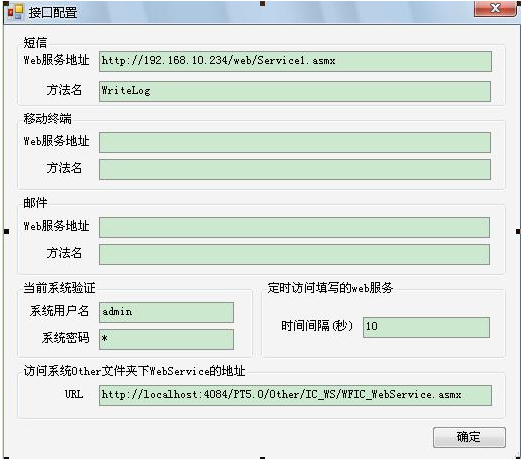Click the 移动终端 Web服务地址 input field
Image resolution: width=522 pixels, height=461 pixels.
[x=295, y=142]
